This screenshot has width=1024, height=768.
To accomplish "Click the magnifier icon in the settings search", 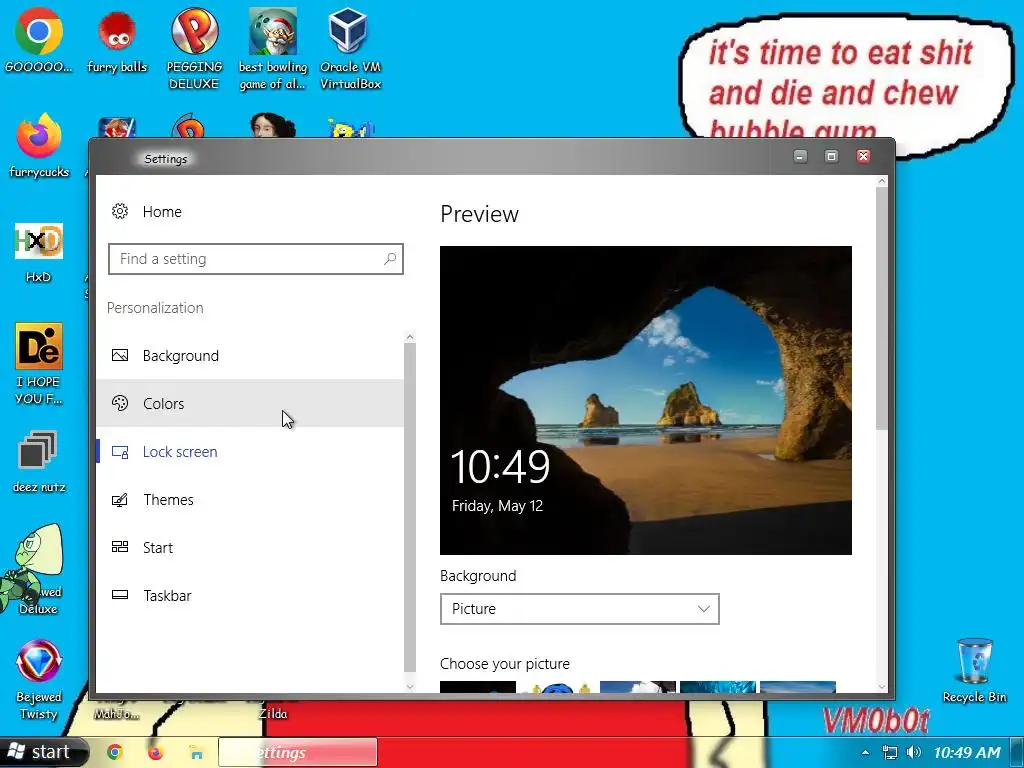I will [390, 259].
